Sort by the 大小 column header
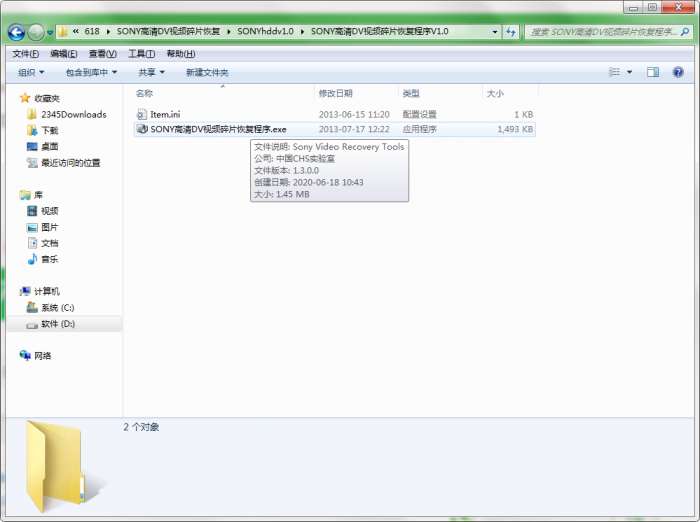The width and height of the screenshot is (700, 522). 510,93
